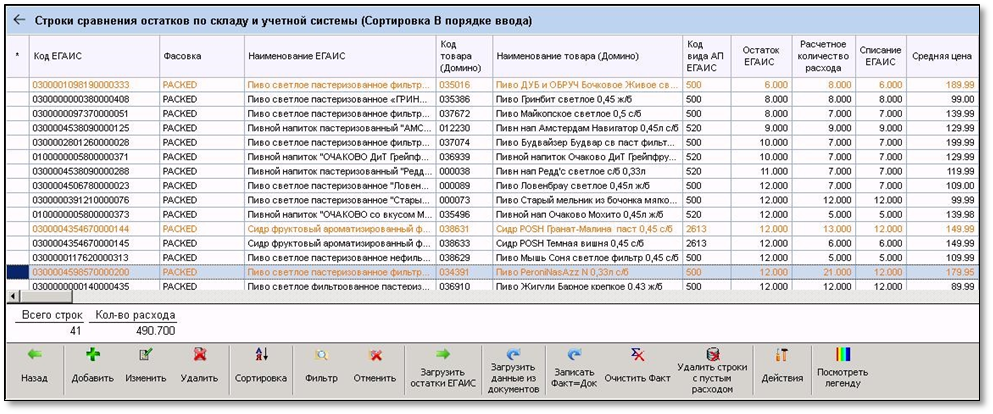Select cell 0300004354670000145
The height and width of the screenshot is (414, 993).
pyautogui.click(x=94, y=243)
